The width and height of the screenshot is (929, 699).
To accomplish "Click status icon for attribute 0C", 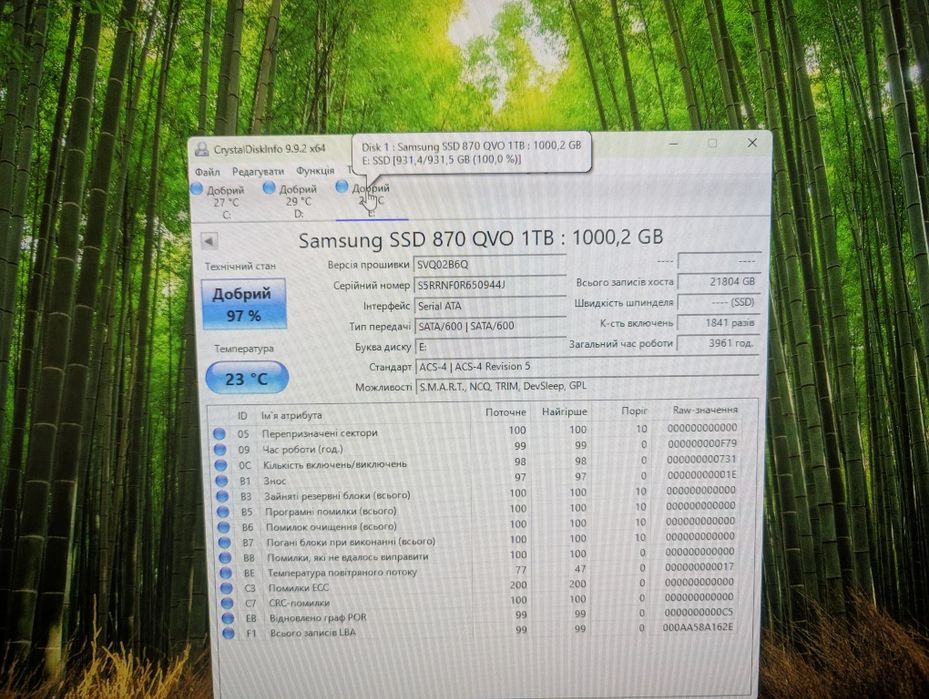I will click(x=221, y=465).
